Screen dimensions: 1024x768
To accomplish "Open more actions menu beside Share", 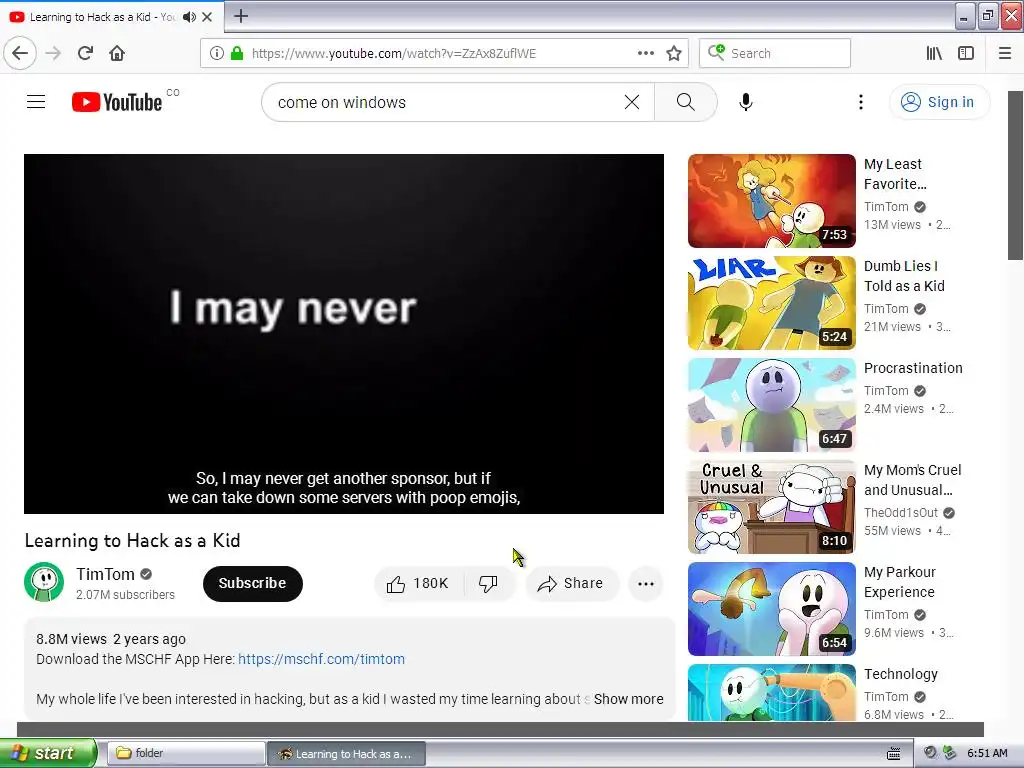I will (x=645, y=584).
